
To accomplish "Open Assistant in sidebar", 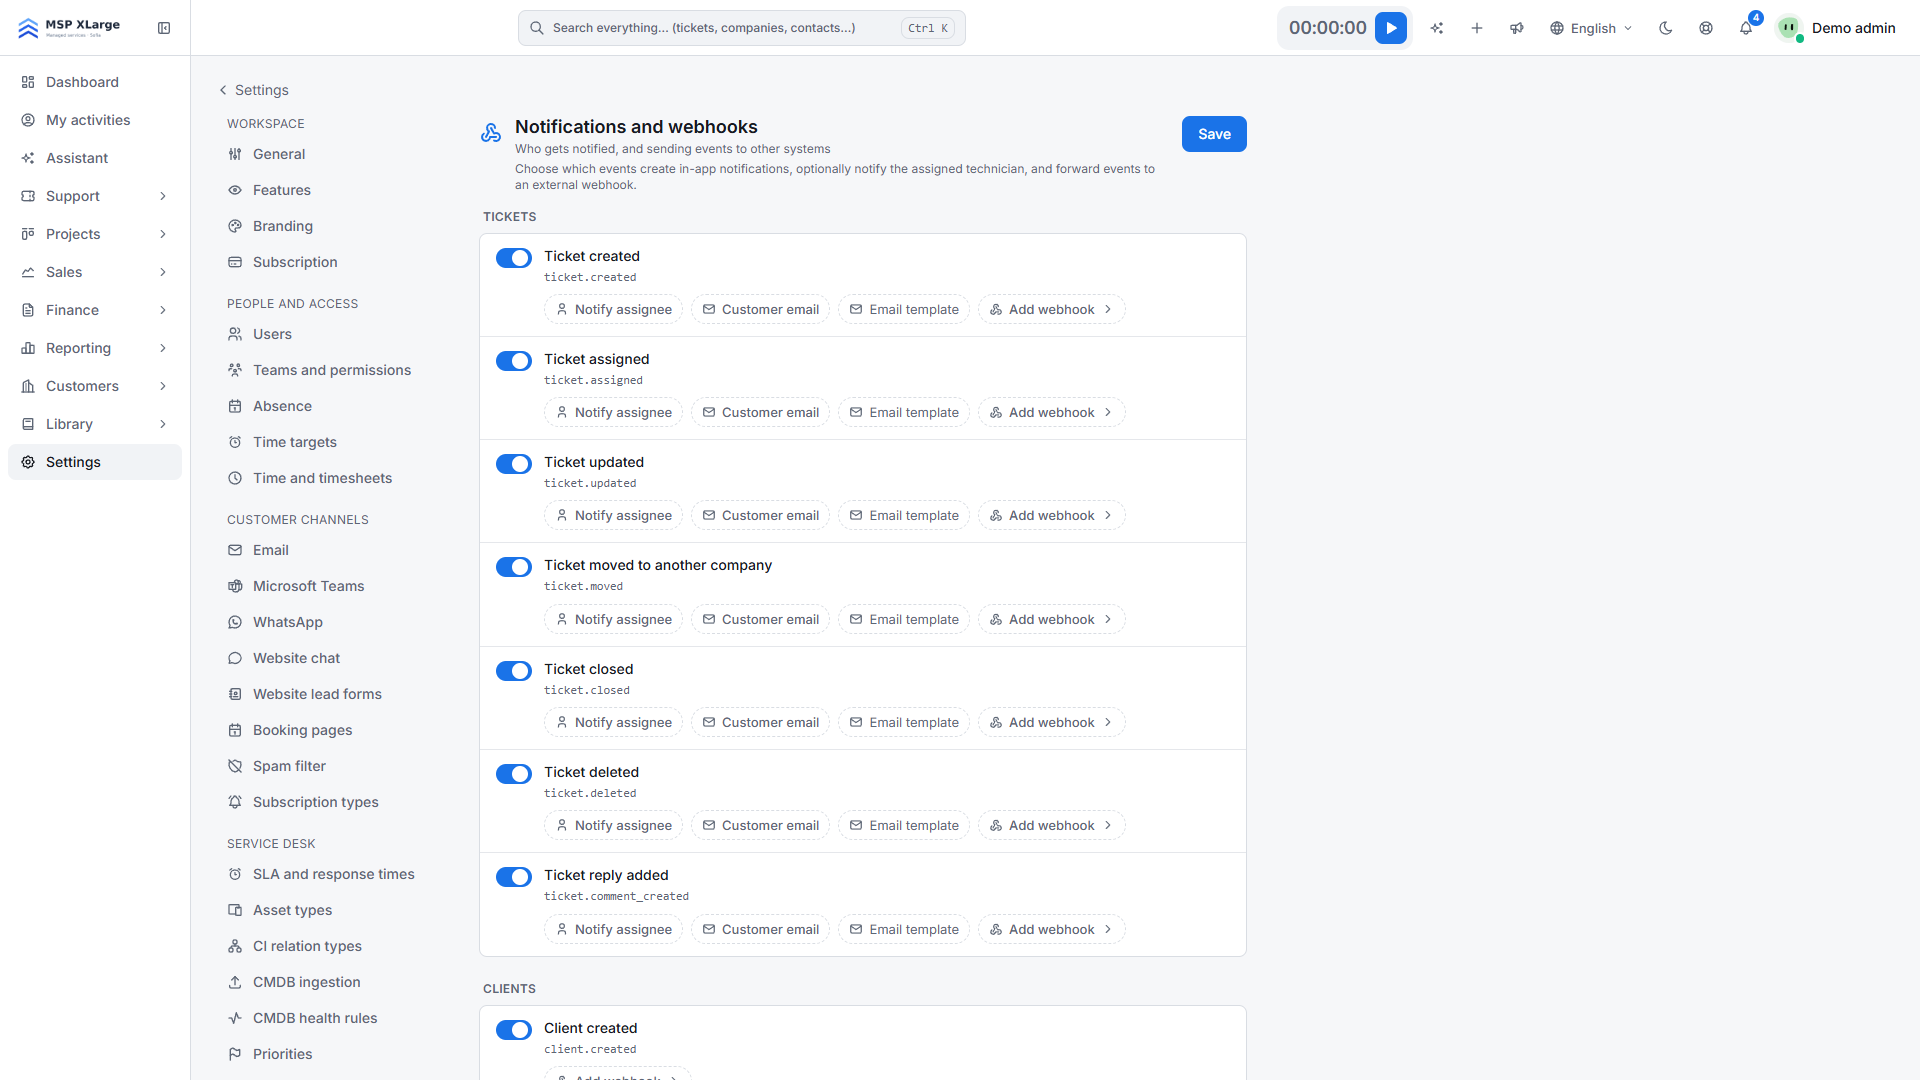I will tap(95, 158).
